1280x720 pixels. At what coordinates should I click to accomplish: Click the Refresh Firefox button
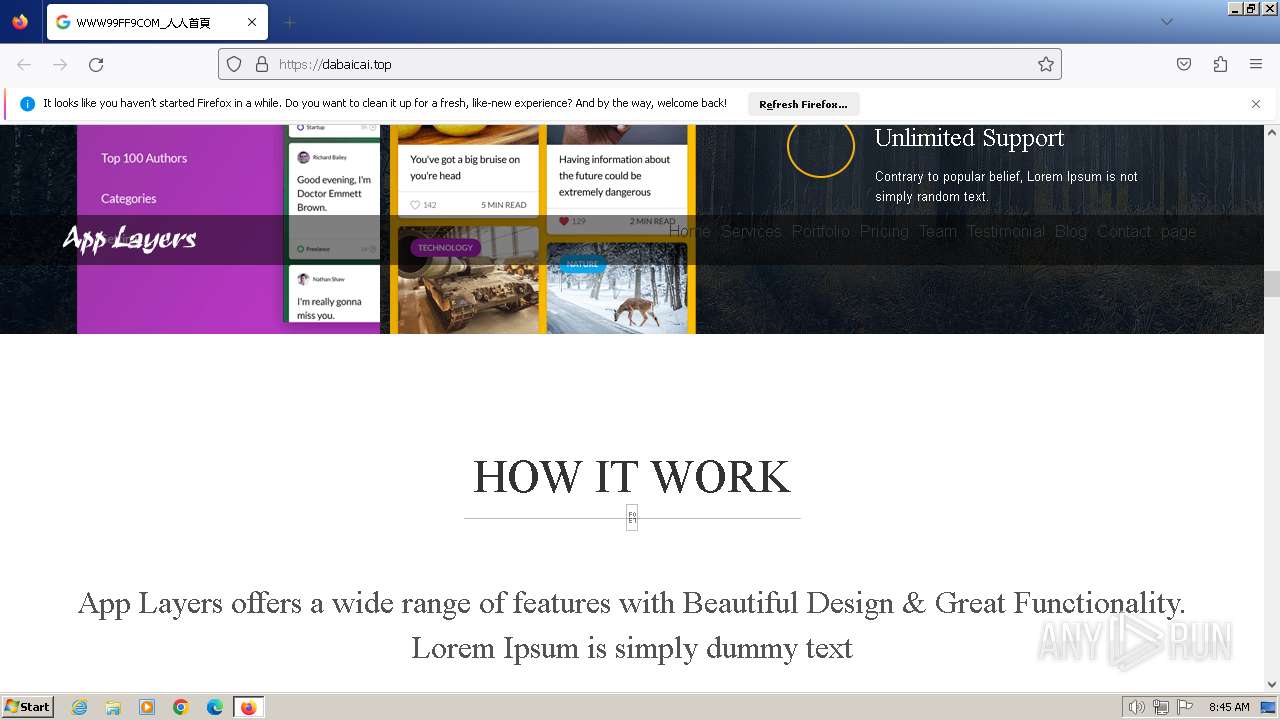point(803,104)
